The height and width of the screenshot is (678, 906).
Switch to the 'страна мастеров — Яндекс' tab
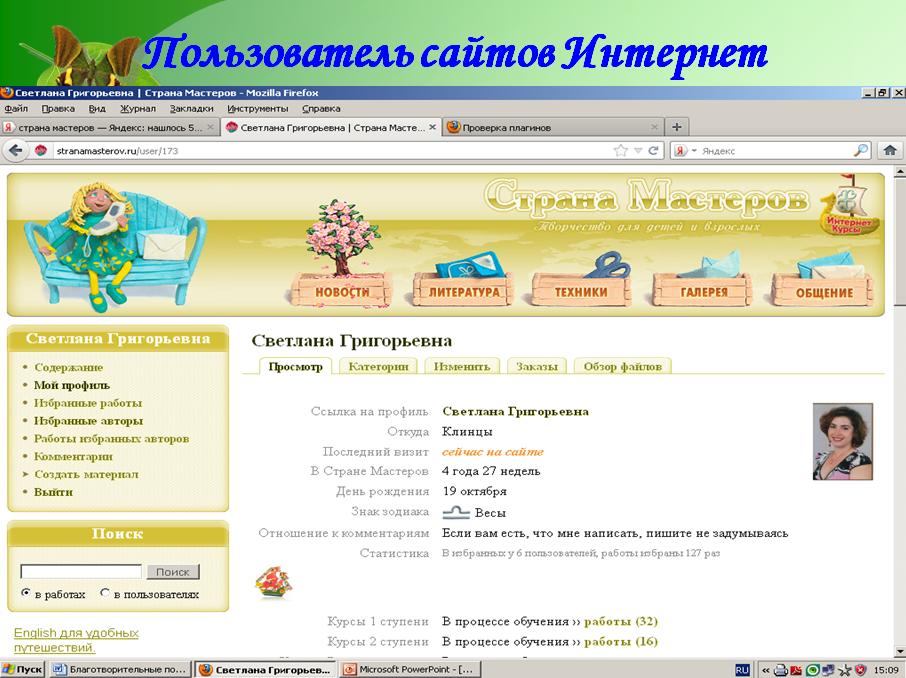click(110, 127)
